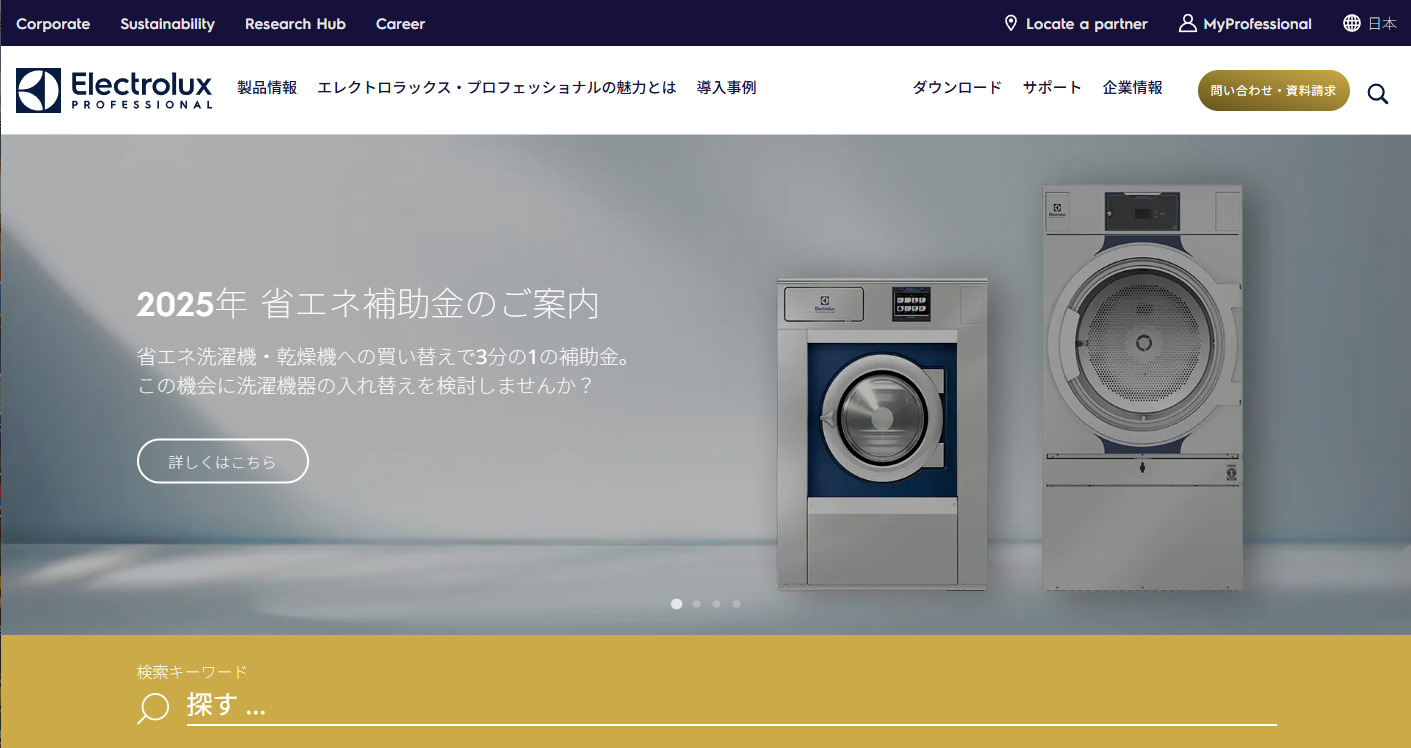Click the globe language icon

pos(1352,23)
